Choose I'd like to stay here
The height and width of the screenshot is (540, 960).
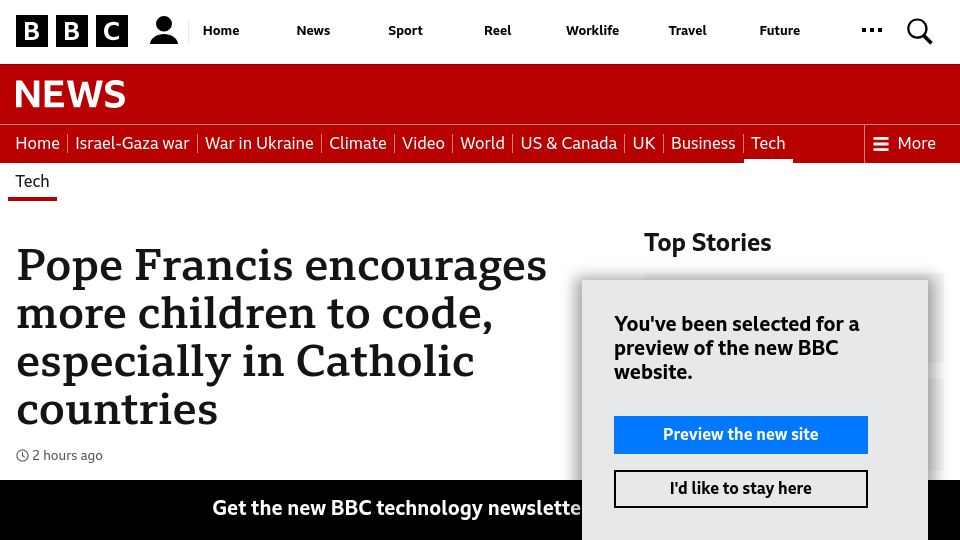[740, 489]
